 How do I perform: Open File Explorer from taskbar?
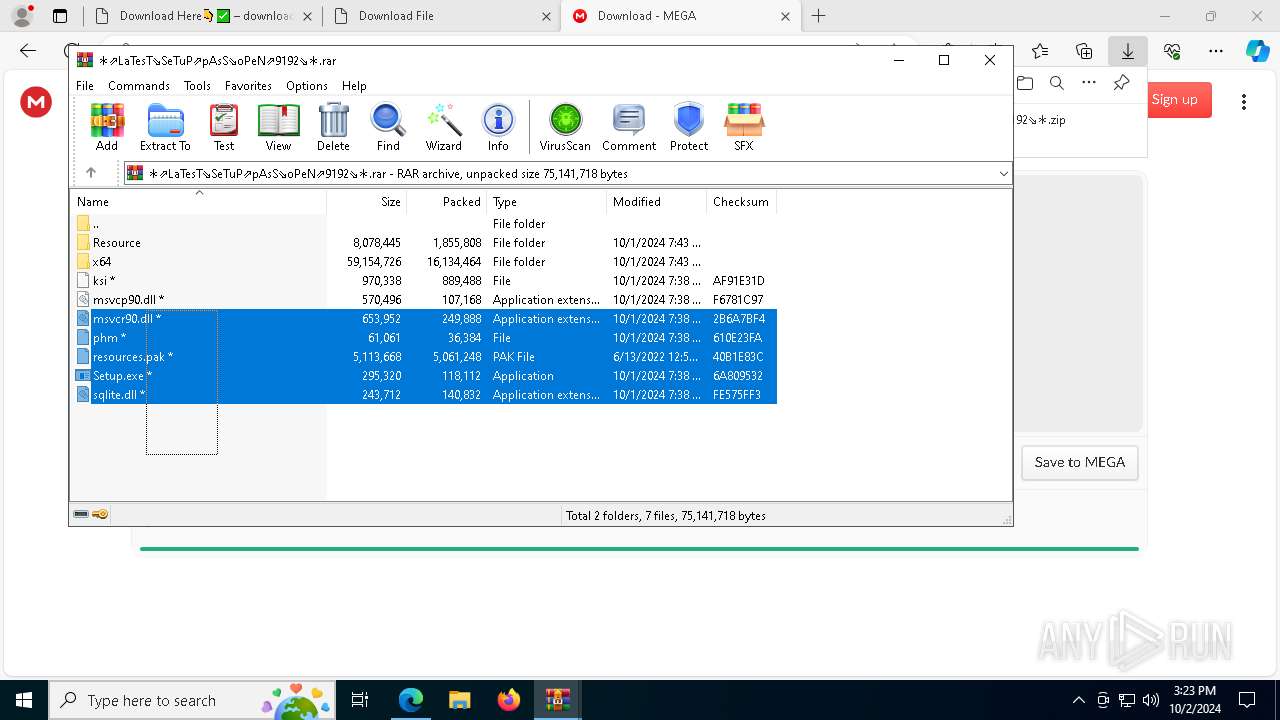[x=459, y=700]
